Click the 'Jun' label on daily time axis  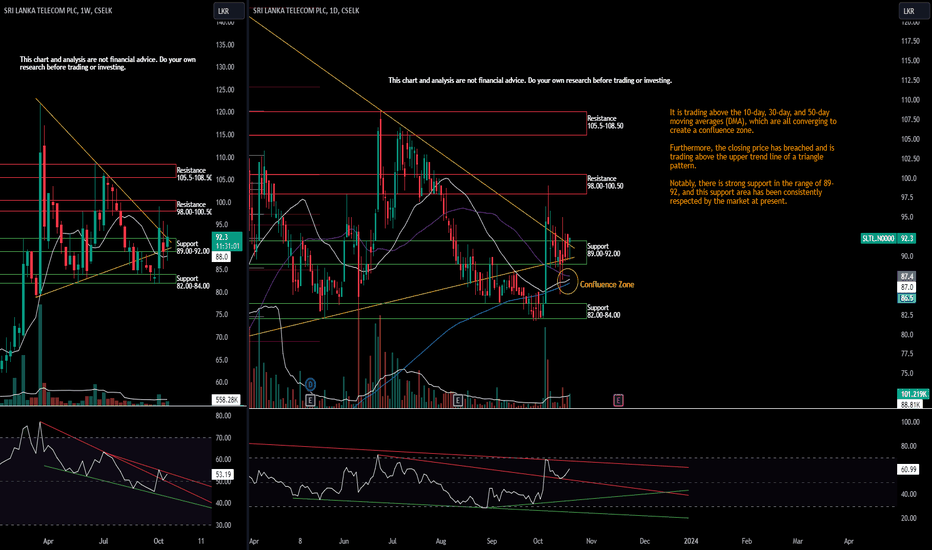tap(344, 541)
